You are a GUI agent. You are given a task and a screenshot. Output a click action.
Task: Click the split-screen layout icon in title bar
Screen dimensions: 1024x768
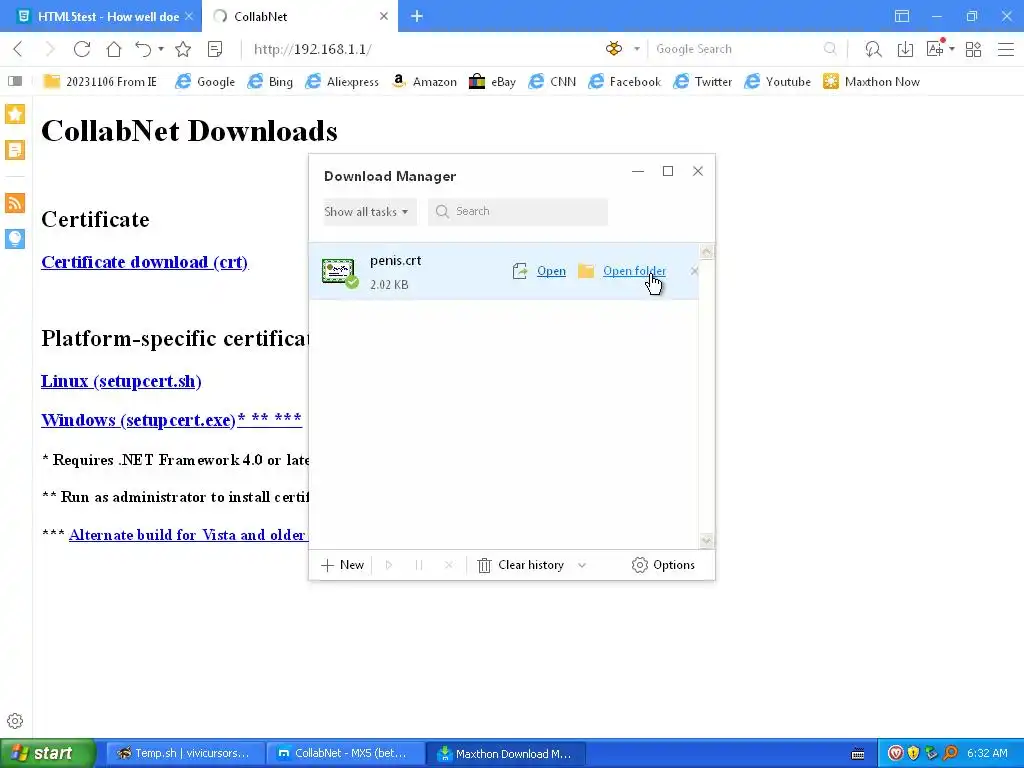pos(902,16)
